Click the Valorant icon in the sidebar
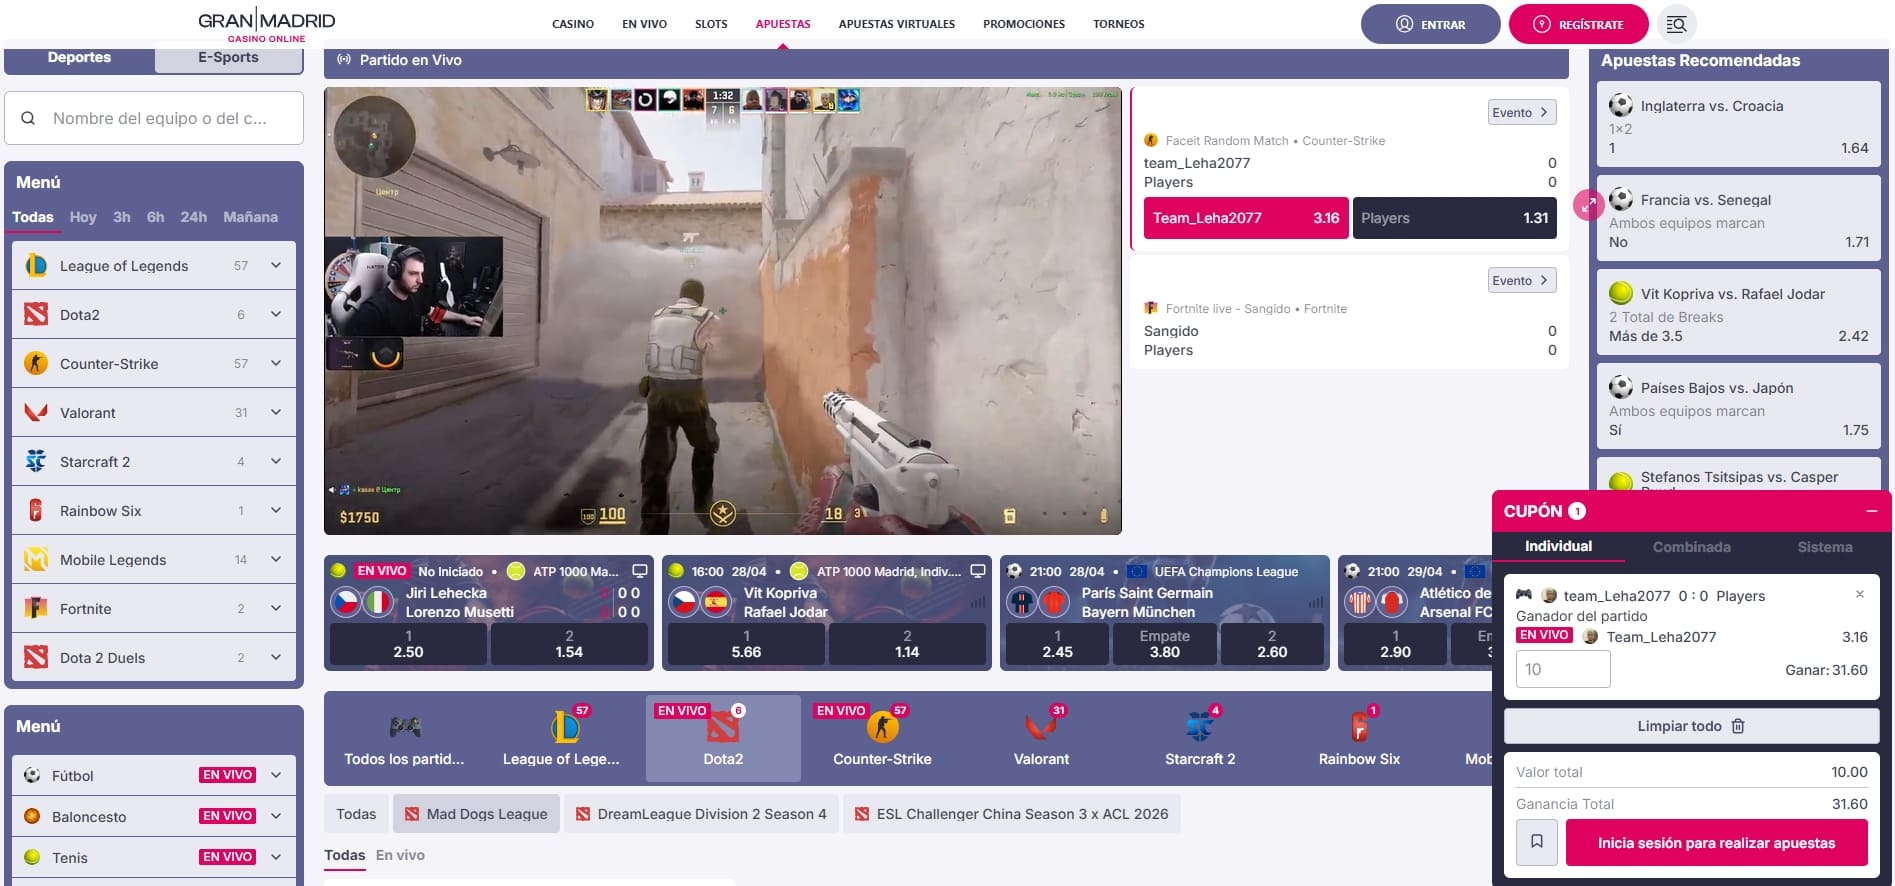This screenshot has width=1895, height=886. [x=36, y=413]
